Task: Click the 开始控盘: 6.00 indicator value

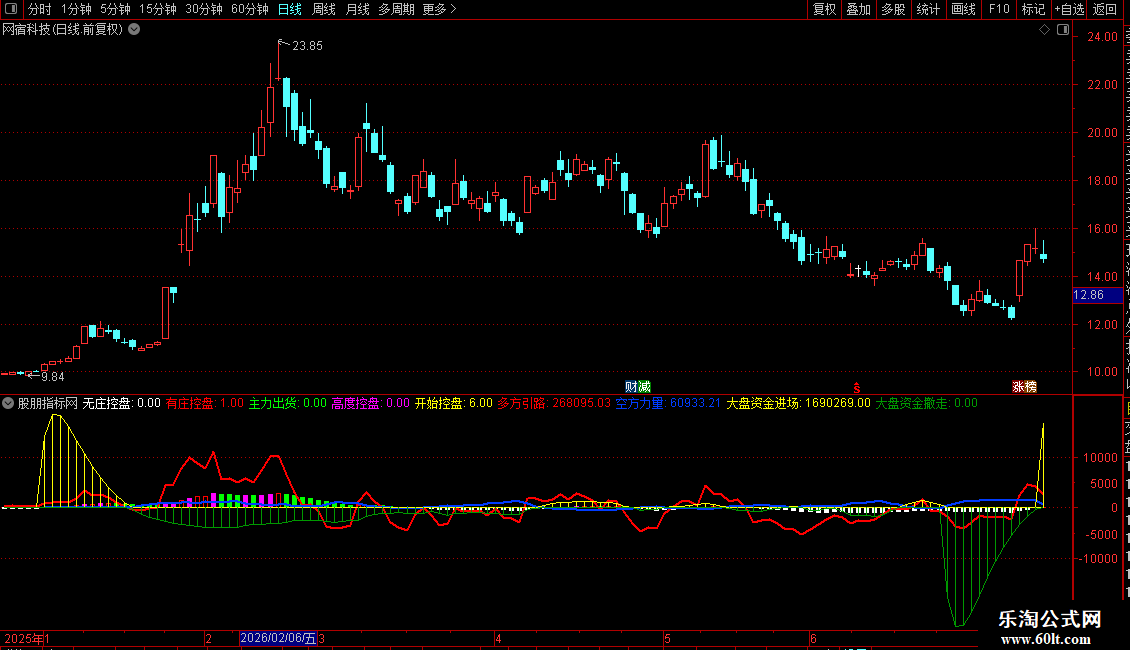Action: point(453,404)
